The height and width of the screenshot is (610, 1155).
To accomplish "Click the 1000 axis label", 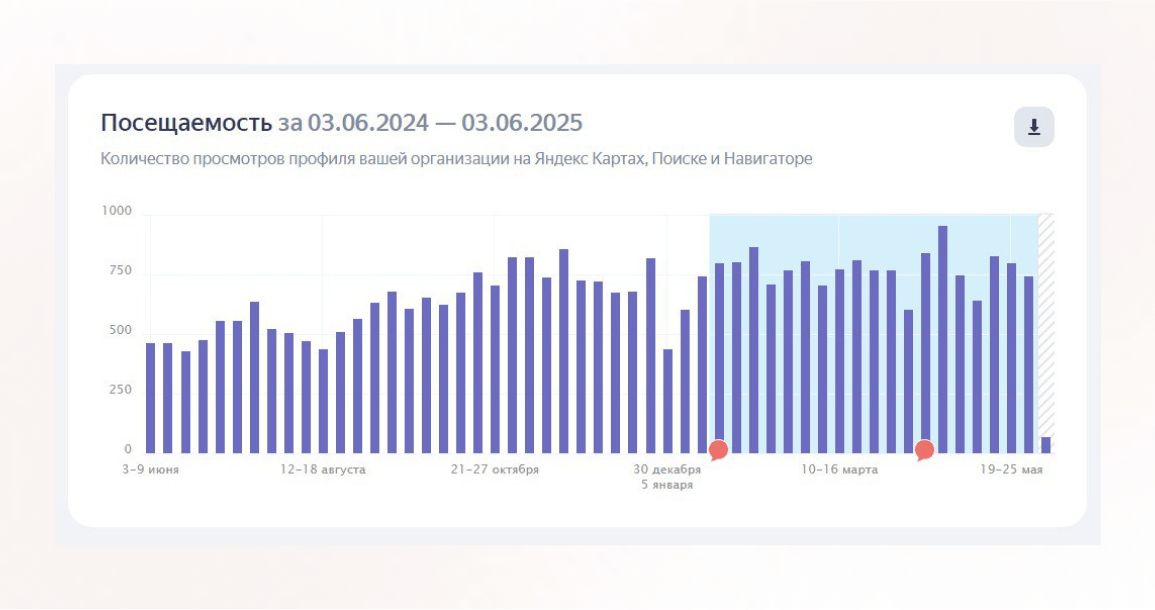I will (116, 211).
